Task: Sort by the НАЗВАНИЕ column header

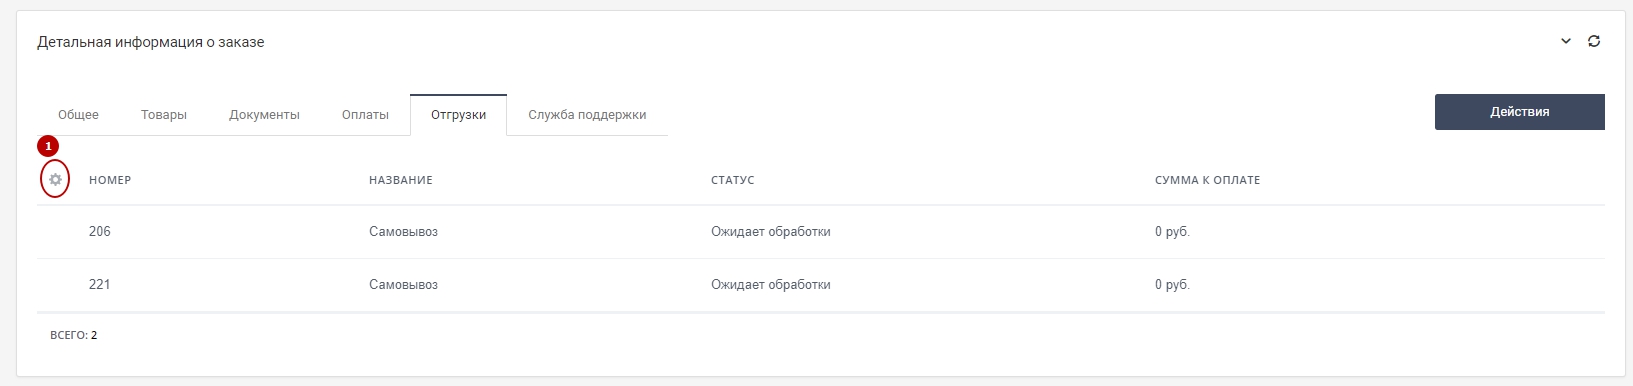Action: click(x=401, y=180)
